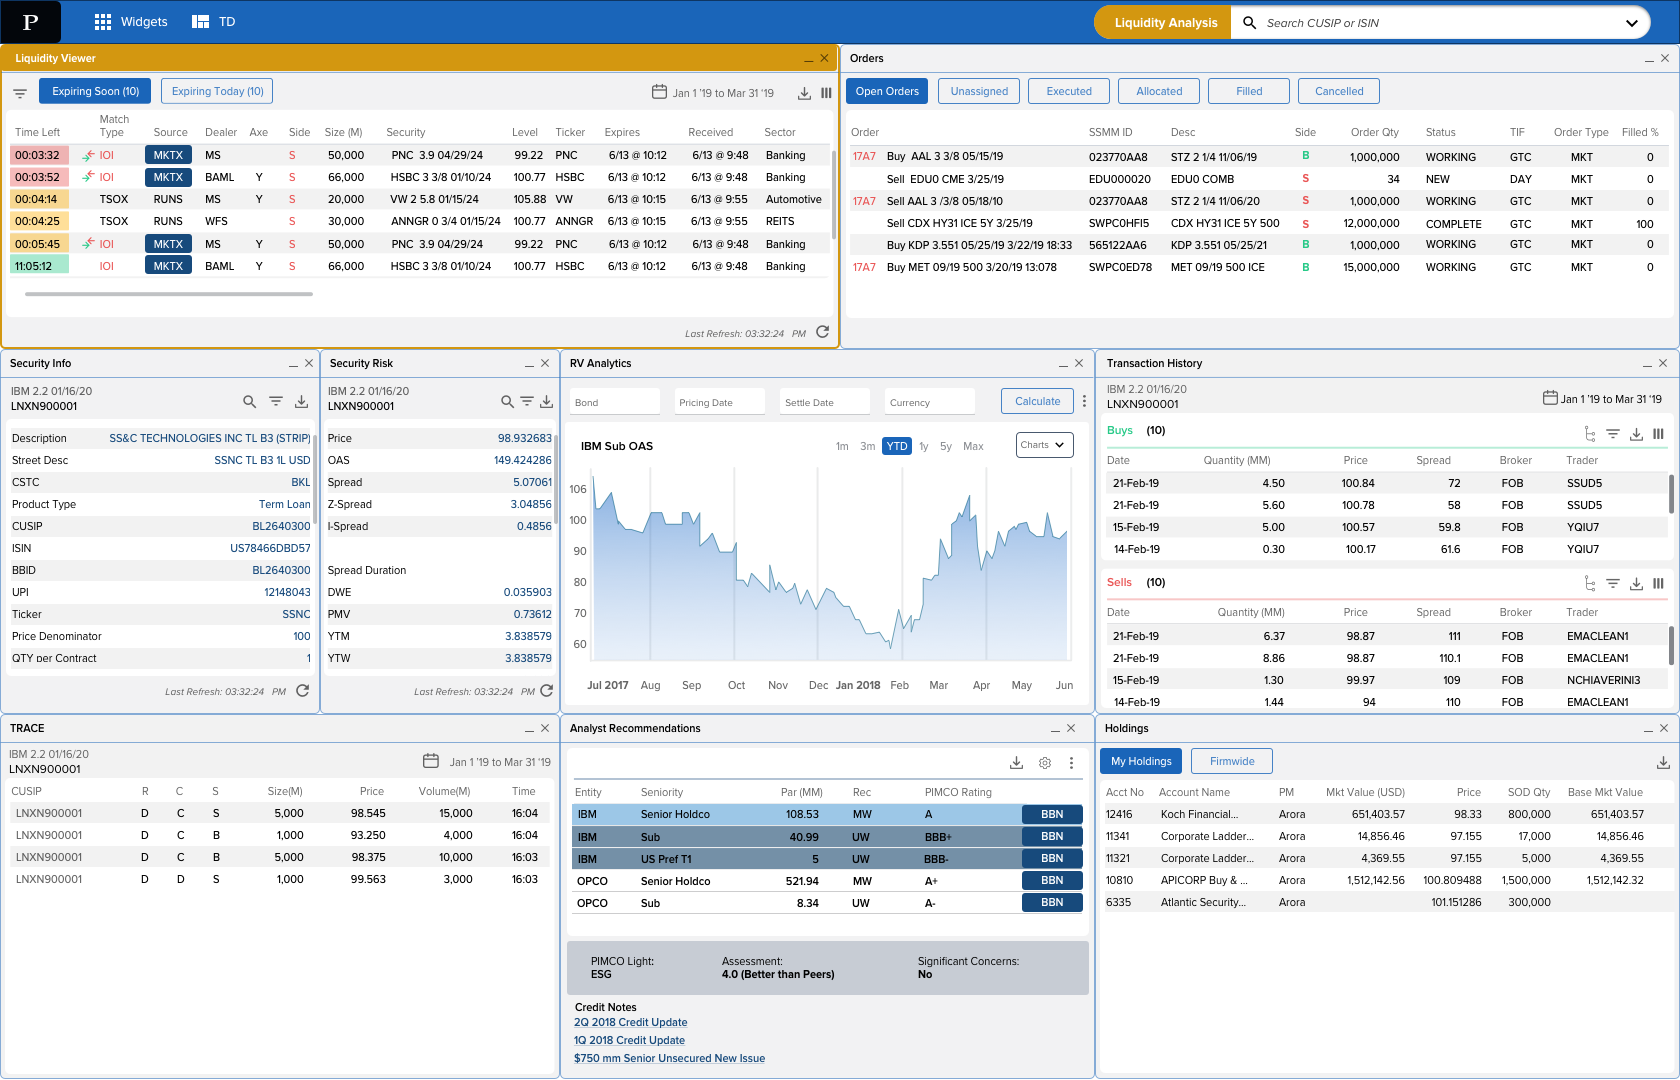Click the P logo in top bar
This screenshot has width=1680, height=1080.
point(30,22)
